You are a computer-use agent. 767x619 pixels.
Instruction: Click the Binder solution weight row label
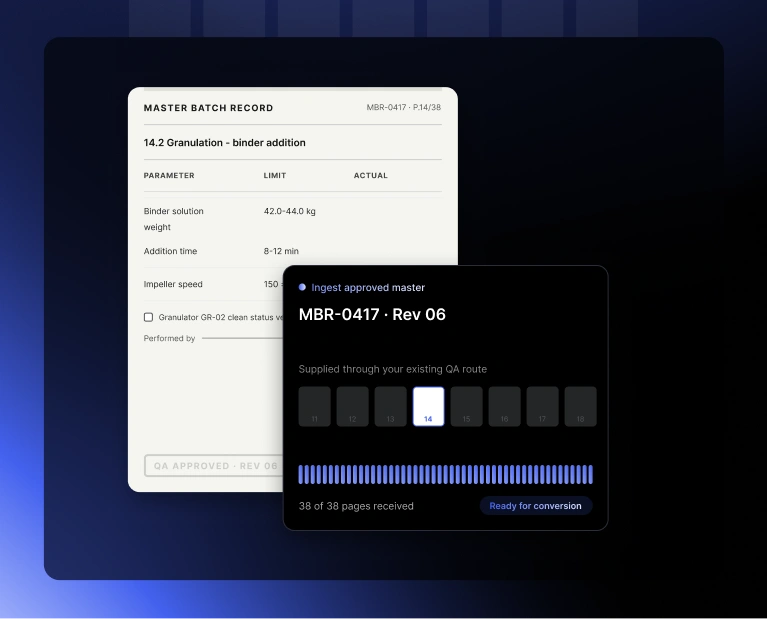pyautogui.click(x=173, y=219)
